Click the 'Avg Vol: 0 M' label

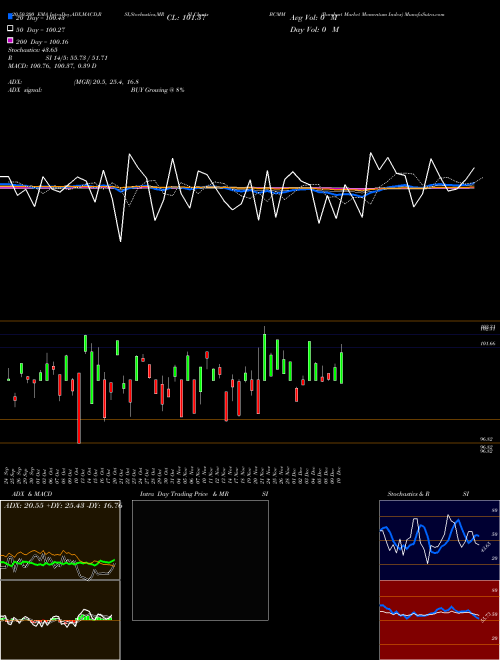[x=314, y=18]
